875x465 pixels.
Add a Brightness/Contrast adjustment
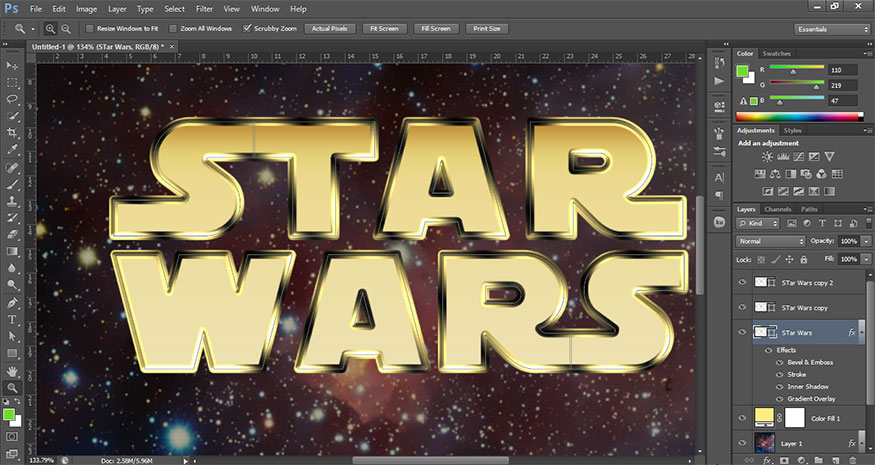click(768, 157)
